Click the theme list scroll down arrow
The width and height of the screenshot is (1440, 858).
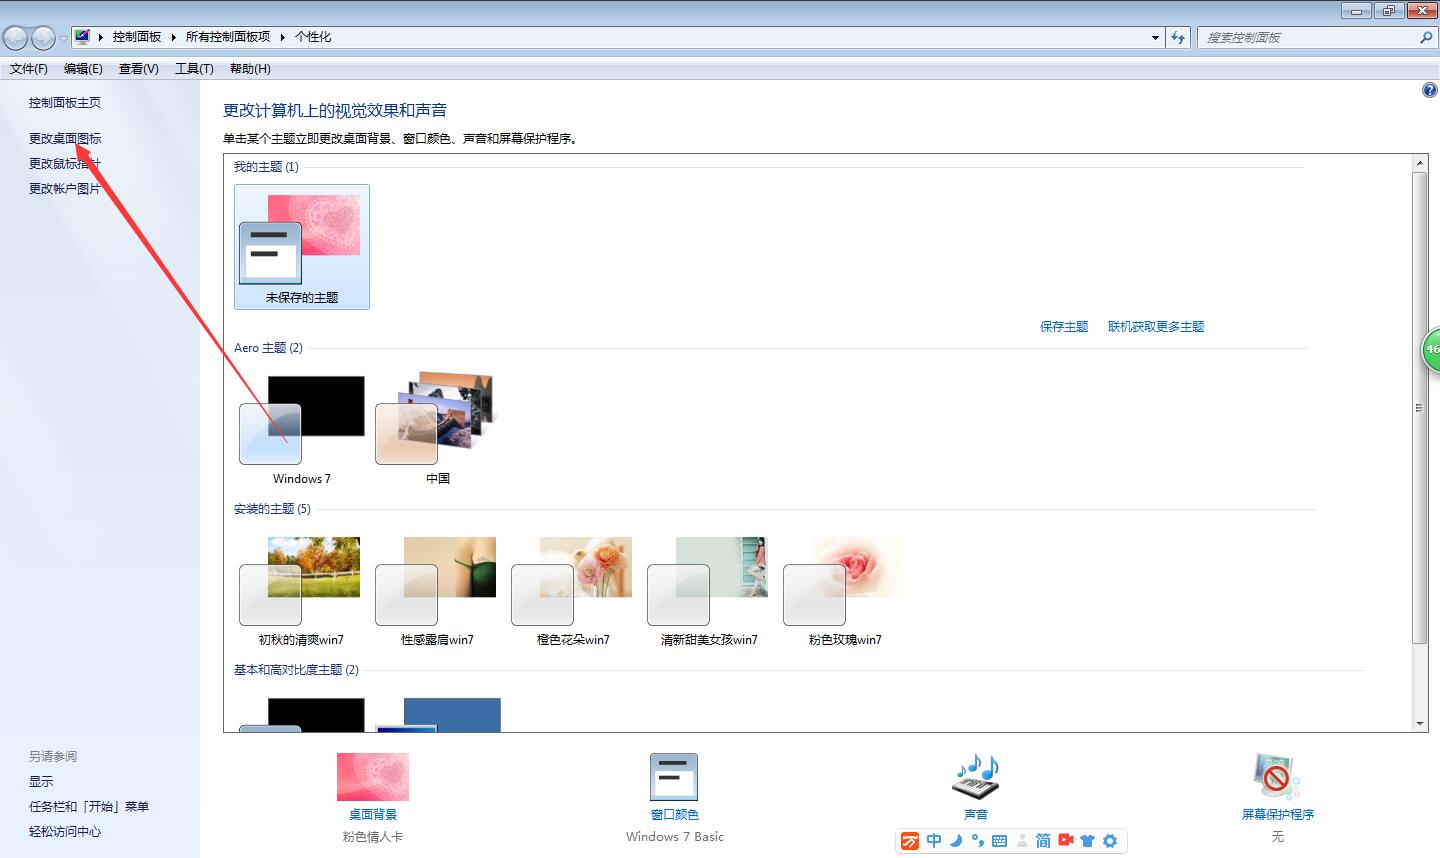click(1420, 723)
